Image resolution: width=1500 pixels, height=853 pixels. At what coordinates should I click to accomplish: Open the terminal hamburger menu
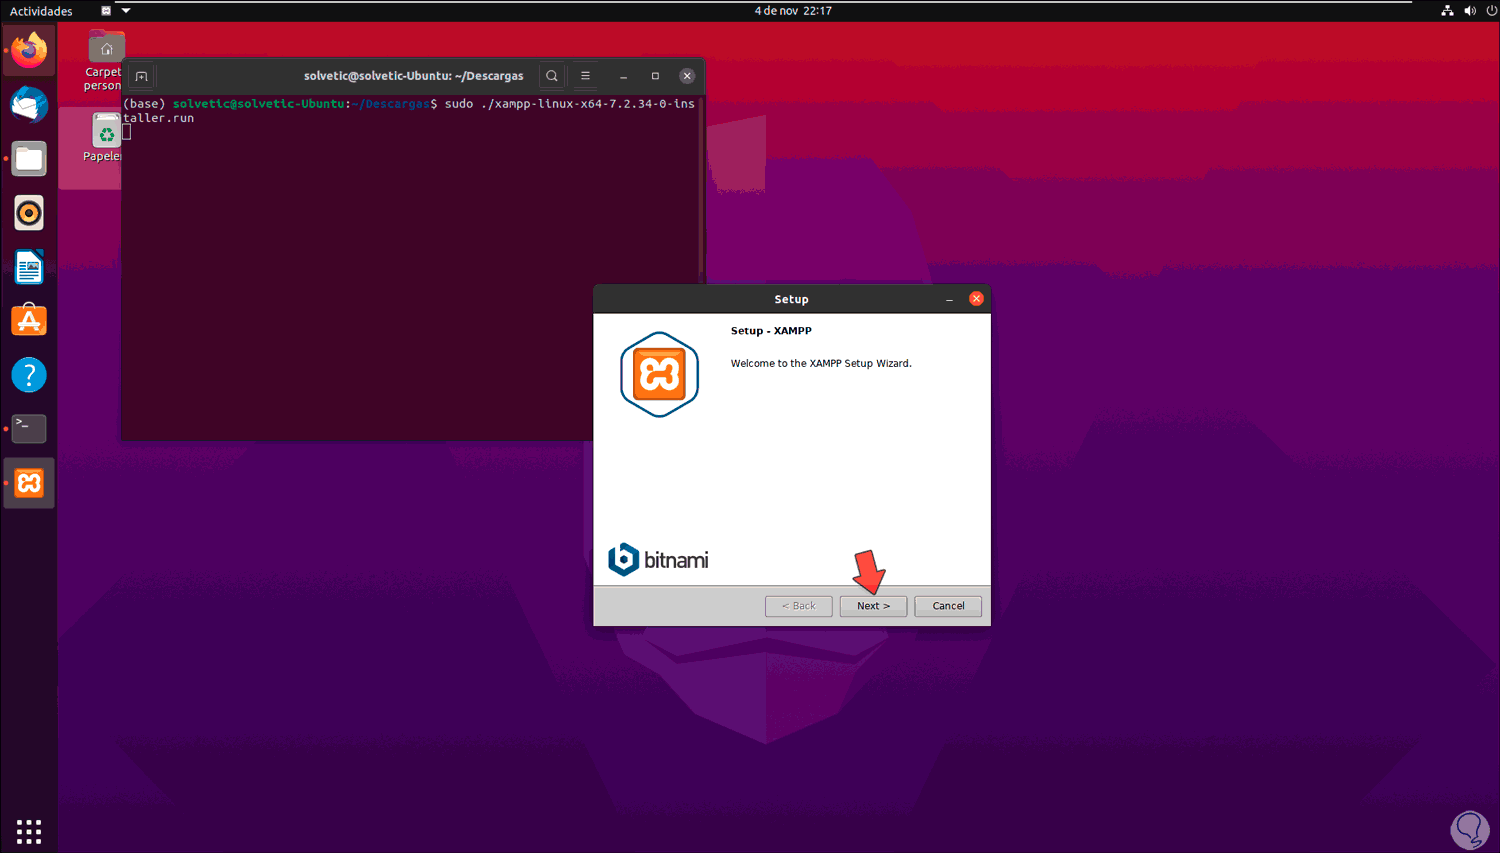pos(586,76)
